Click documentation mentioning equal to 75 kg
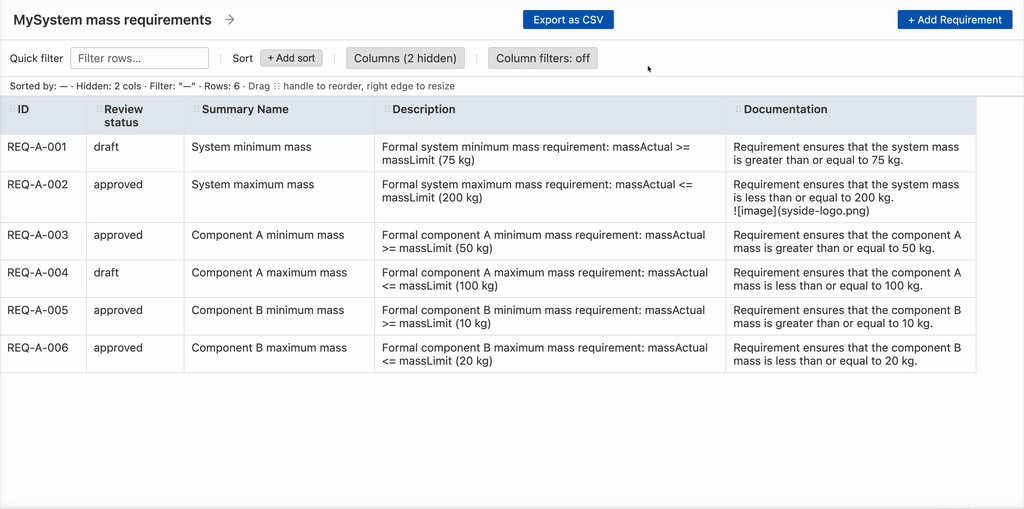Viewport: 1024px width, 509px height. [851, 154]
